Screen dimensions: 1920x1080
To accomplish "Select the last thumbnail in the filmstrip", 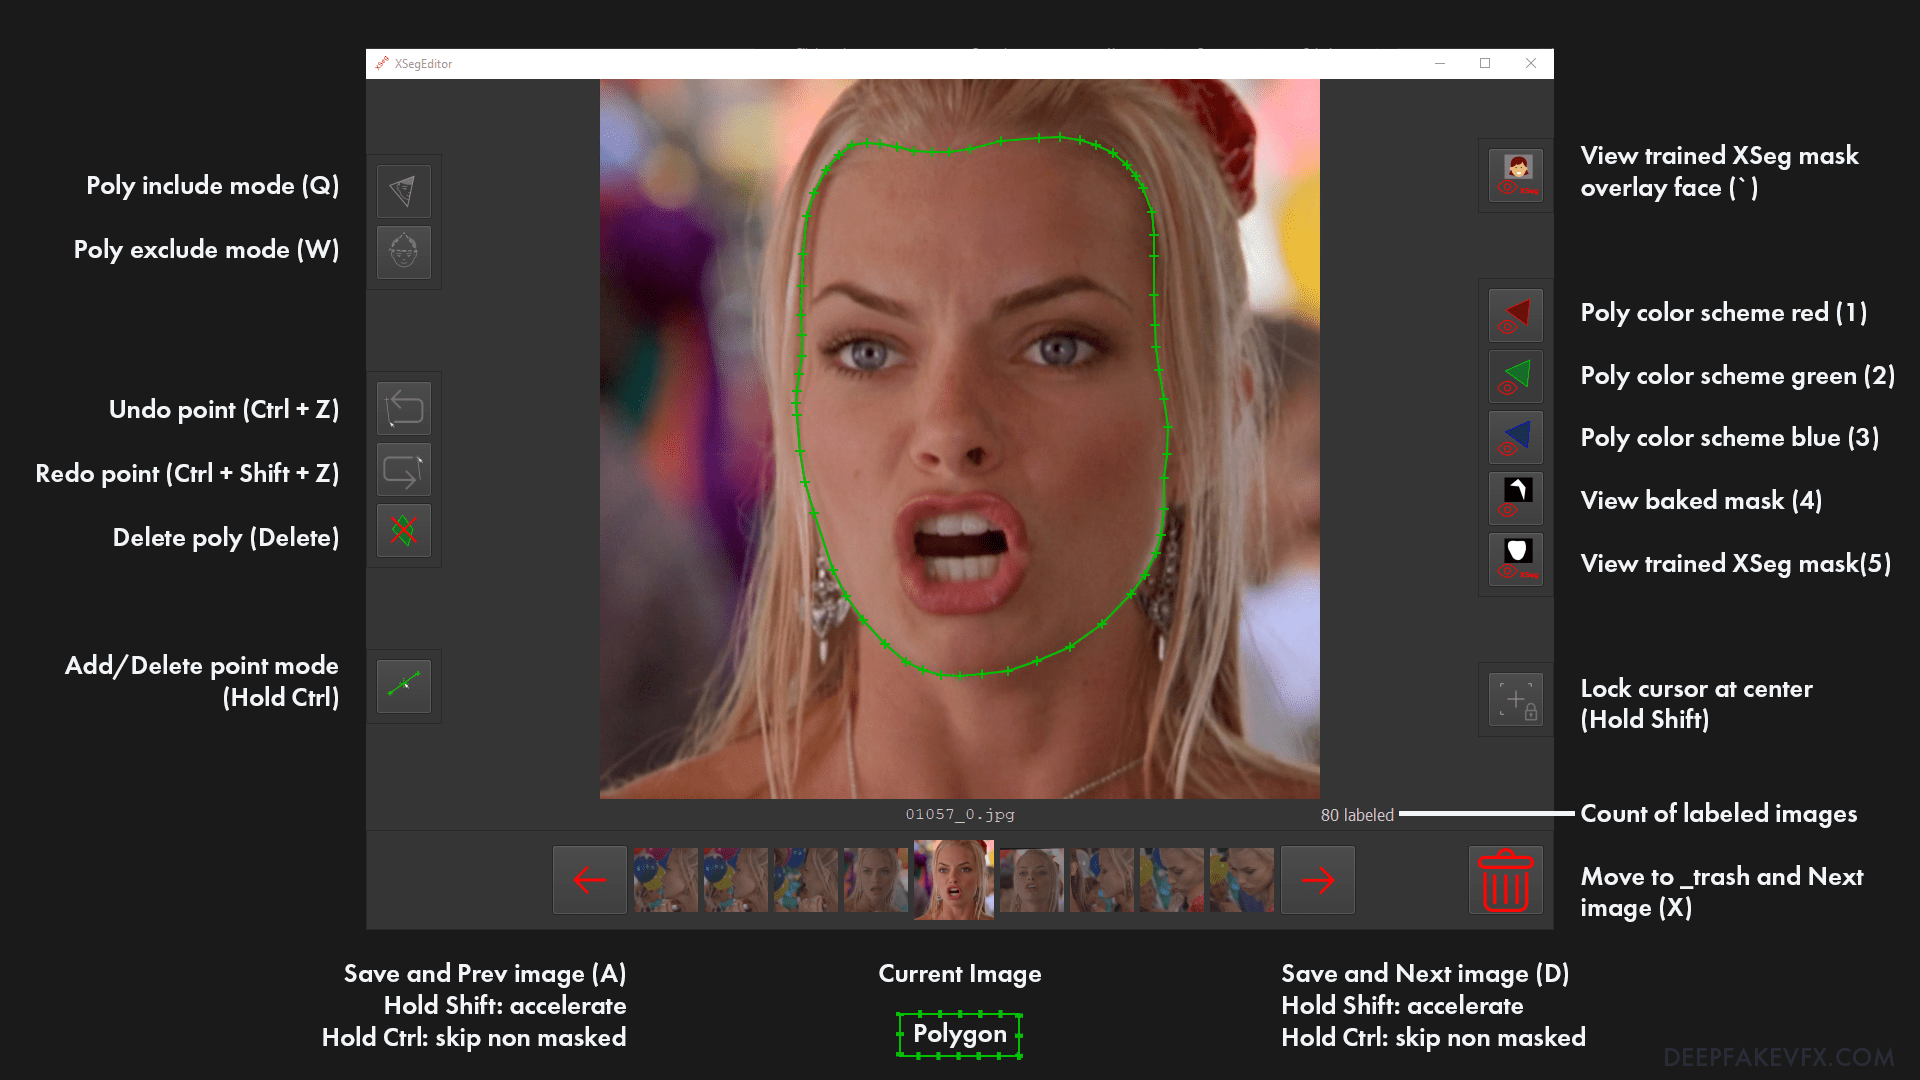I will (1241, 880).
